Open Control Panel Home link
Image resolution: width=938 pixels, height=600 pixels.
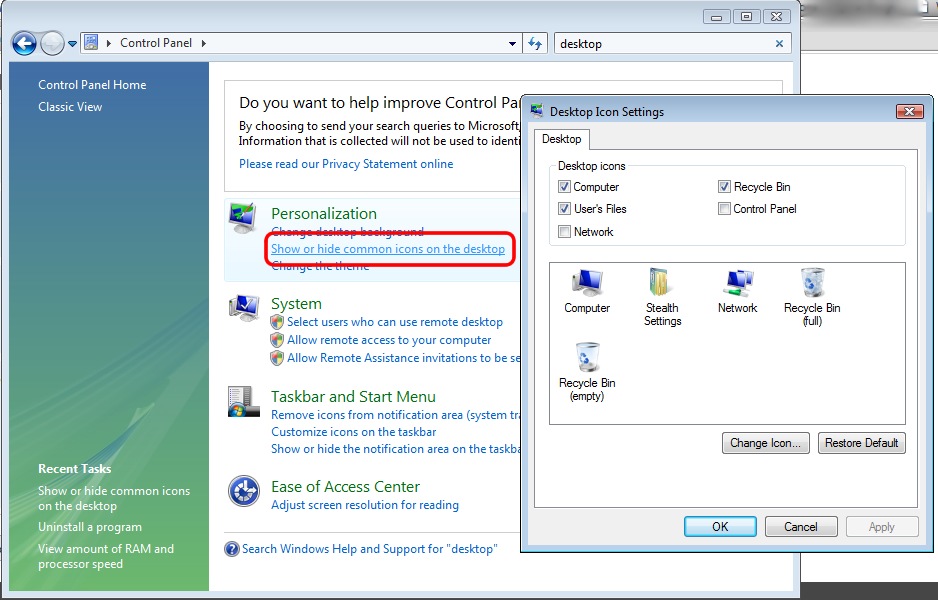92,85
